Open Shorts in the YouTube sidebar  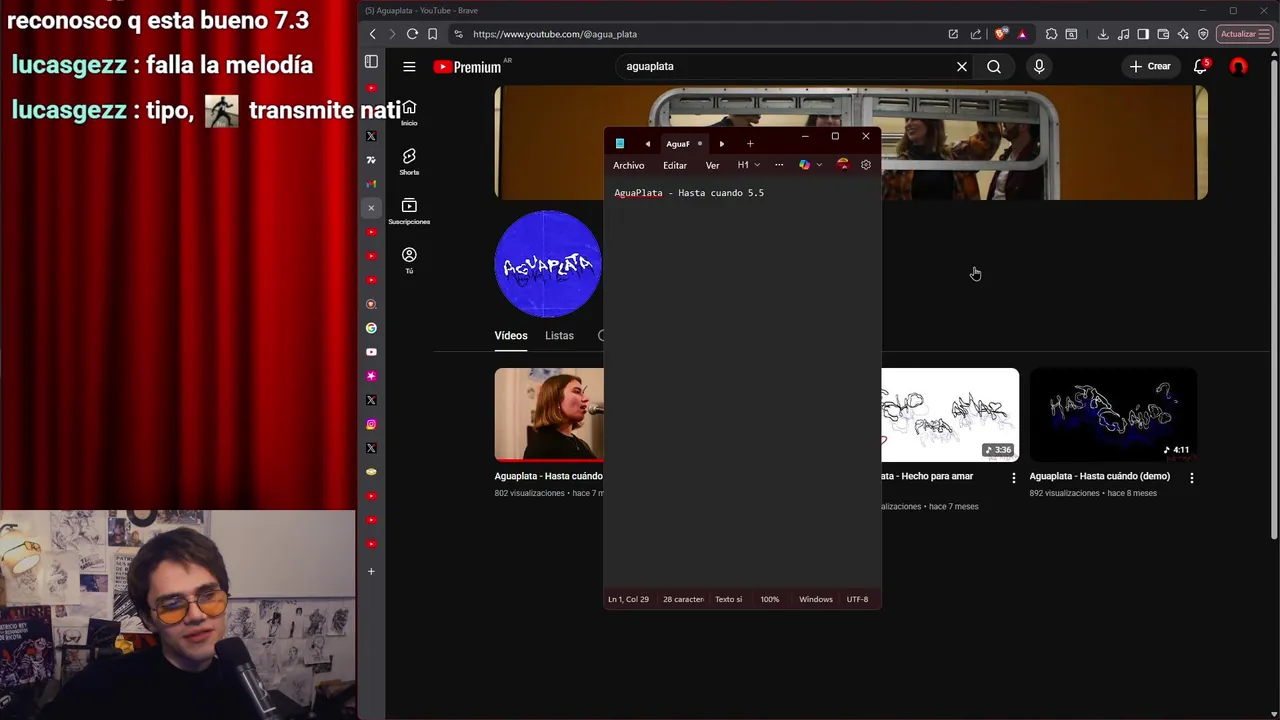point(409,161)
